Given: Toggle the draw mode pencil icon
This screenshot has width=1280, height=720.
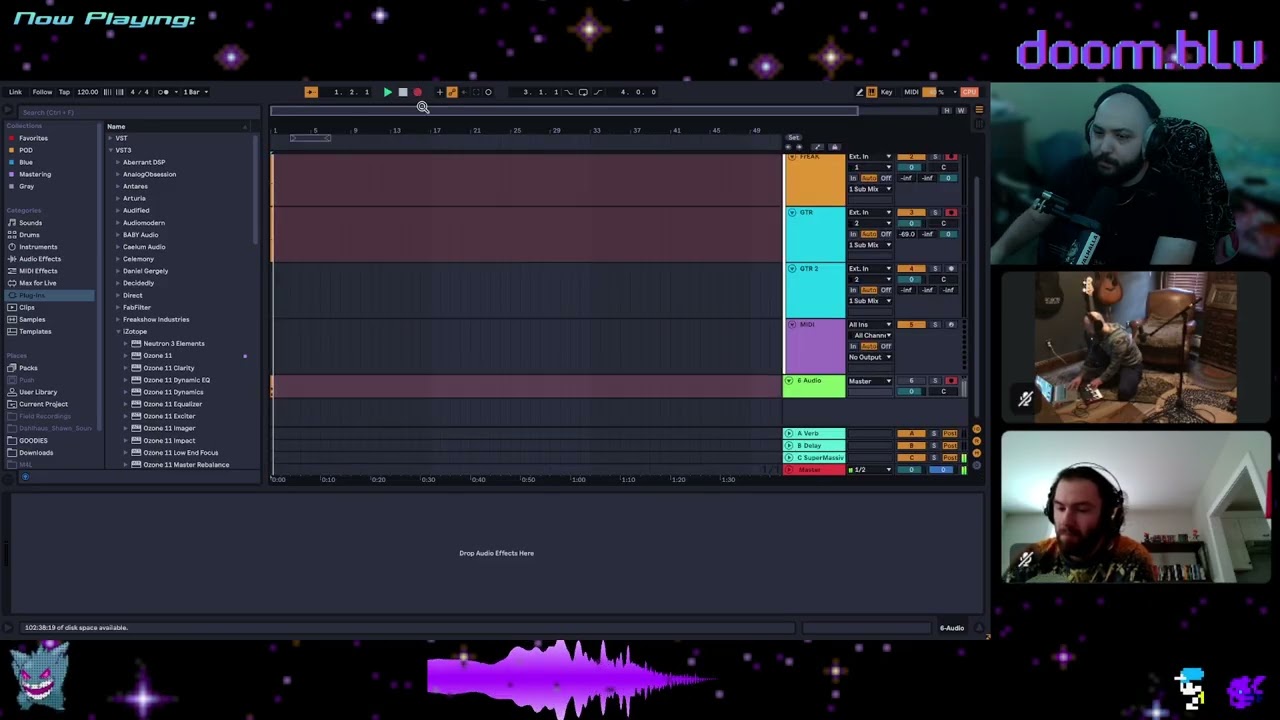Looking at the screenshot, I should coord(859,92).
